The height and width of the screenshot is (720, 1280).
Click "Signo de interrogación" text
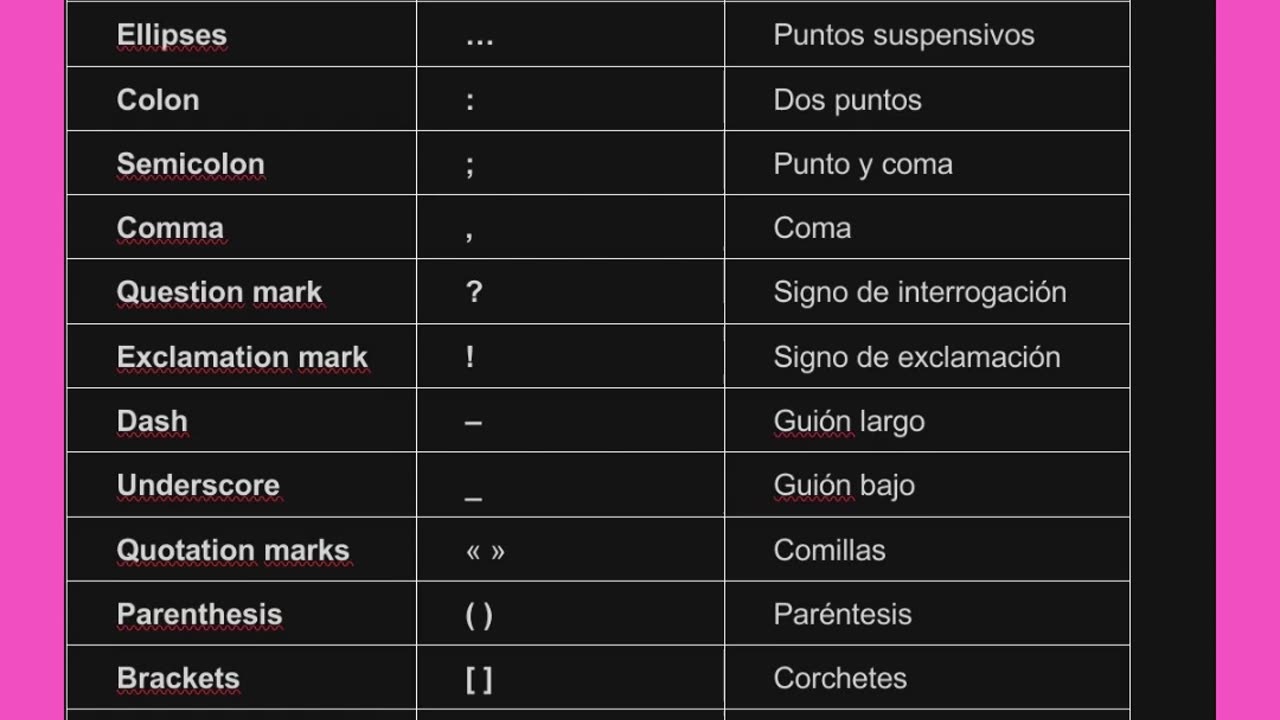pyautogui.click(x=919, y=292)
